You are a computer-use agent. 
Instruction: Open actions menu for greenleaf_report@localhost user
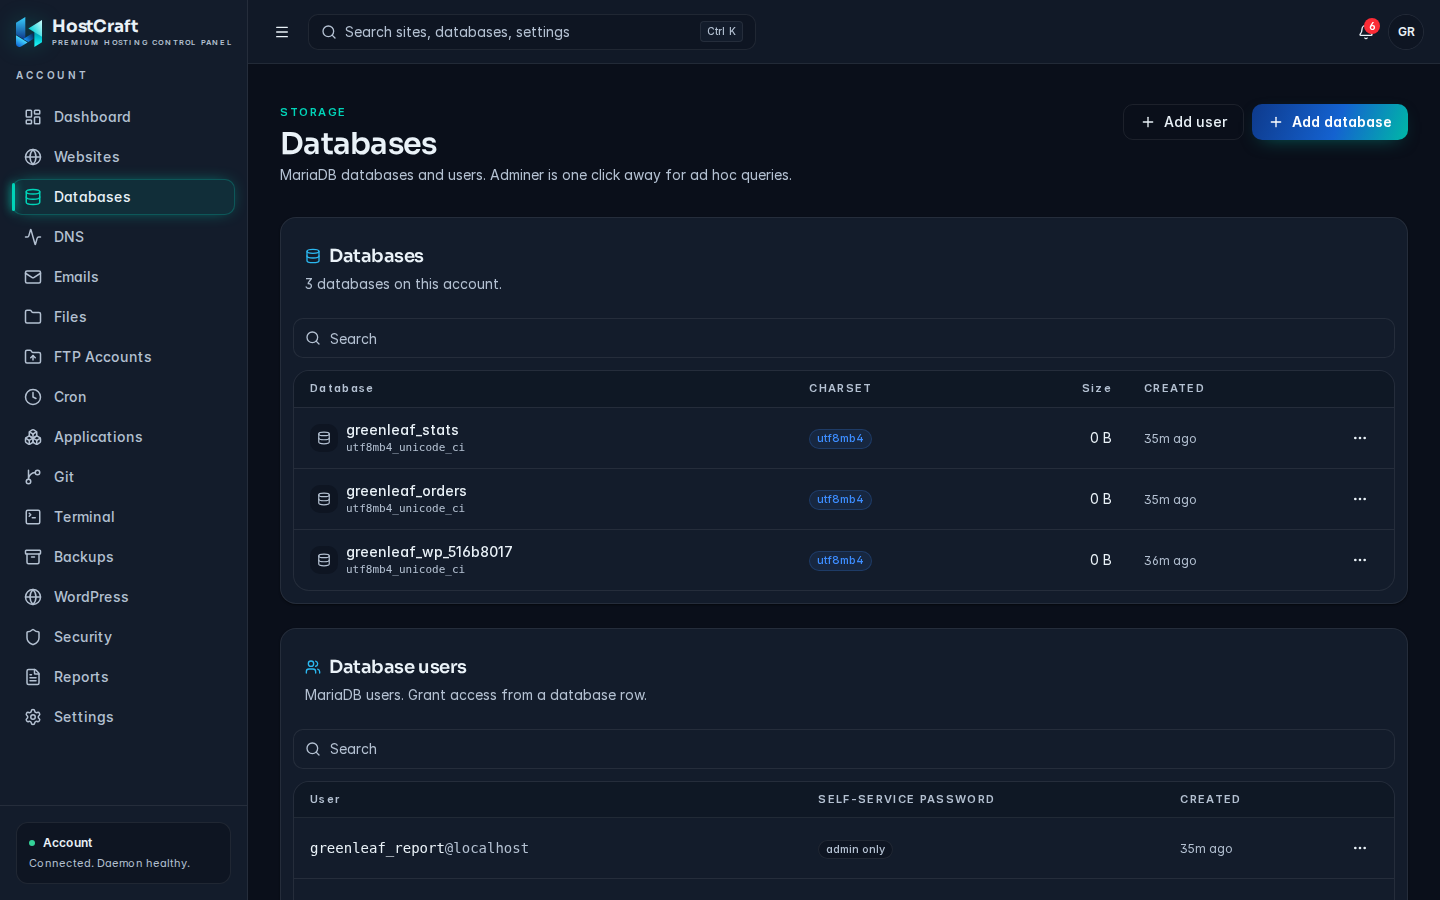click(1360, 848)
